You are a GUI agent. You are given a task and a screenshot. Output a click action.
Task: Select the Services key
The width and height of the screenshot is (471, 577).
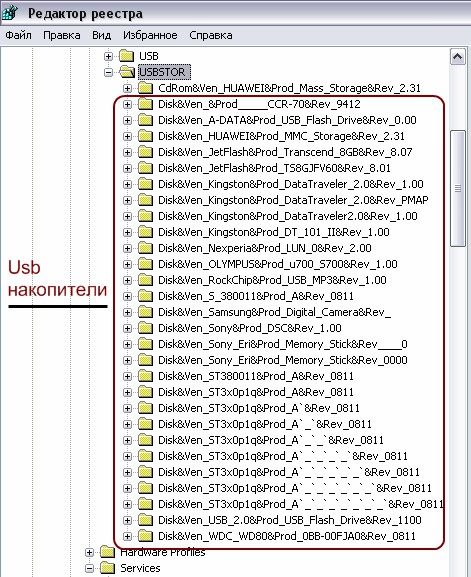pyautogui.click(x=140, y=568)
